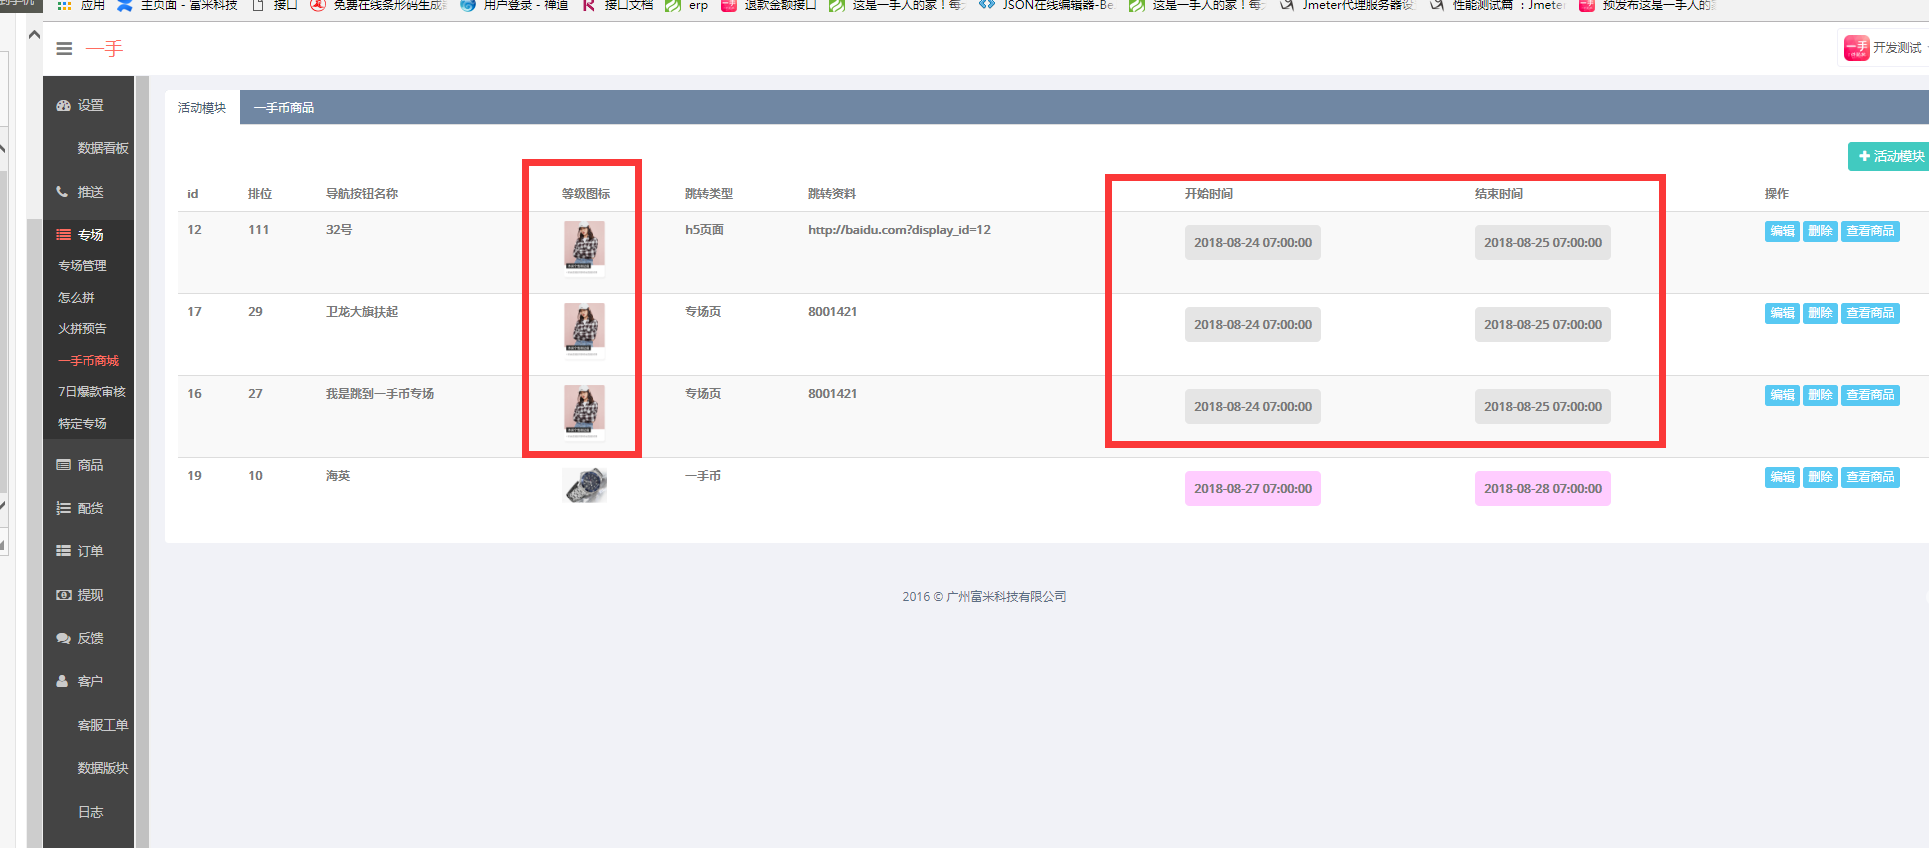The height and width of the screenshot is (848, 1929).
Task: Select 一手币商城 submenu item
Action: tap(88, 361)
